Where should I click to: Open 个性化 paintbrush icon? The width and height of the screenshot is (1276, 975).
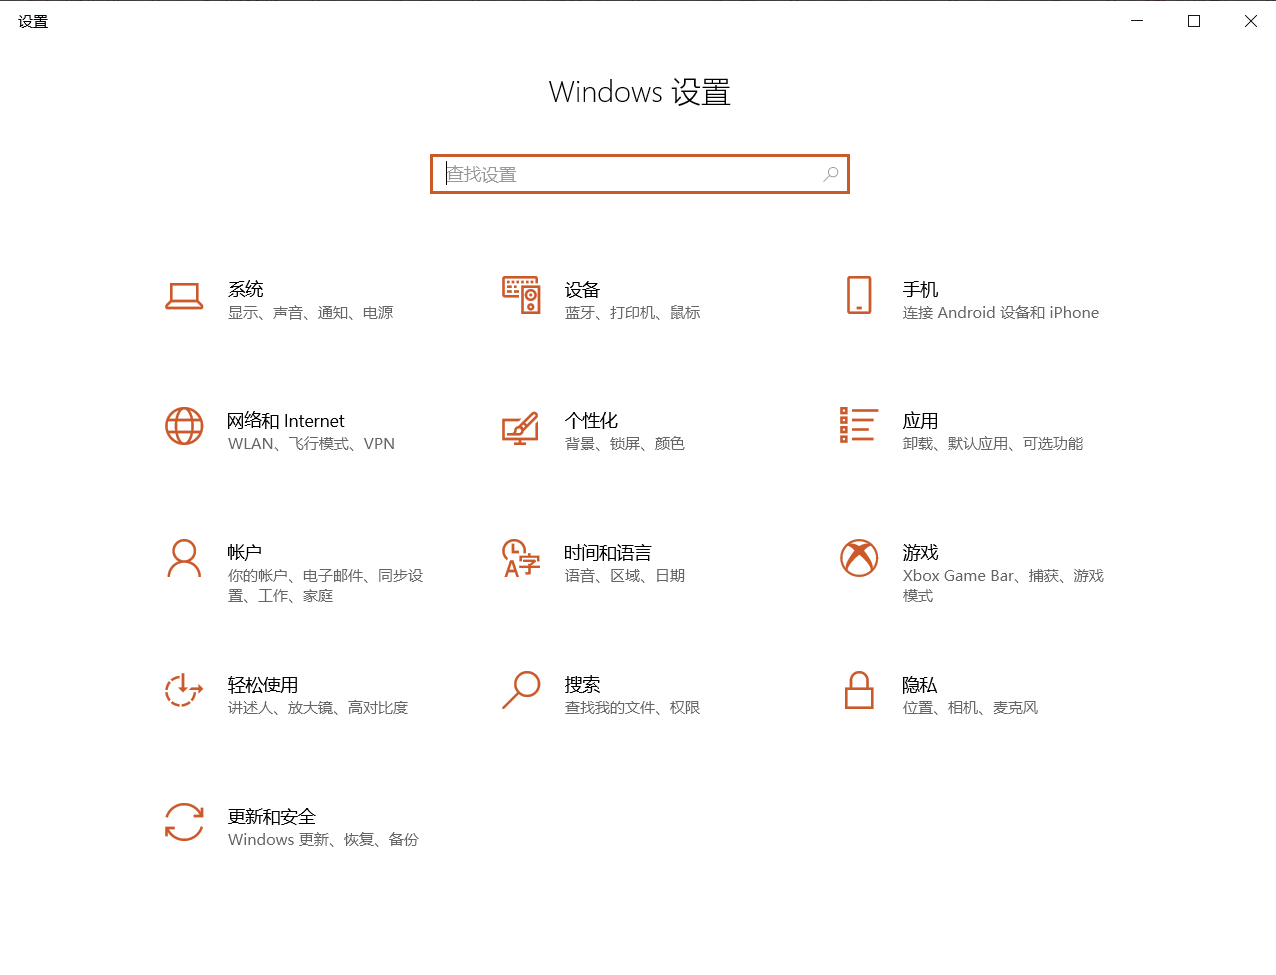pyautogui.click(x=520, y=427)
